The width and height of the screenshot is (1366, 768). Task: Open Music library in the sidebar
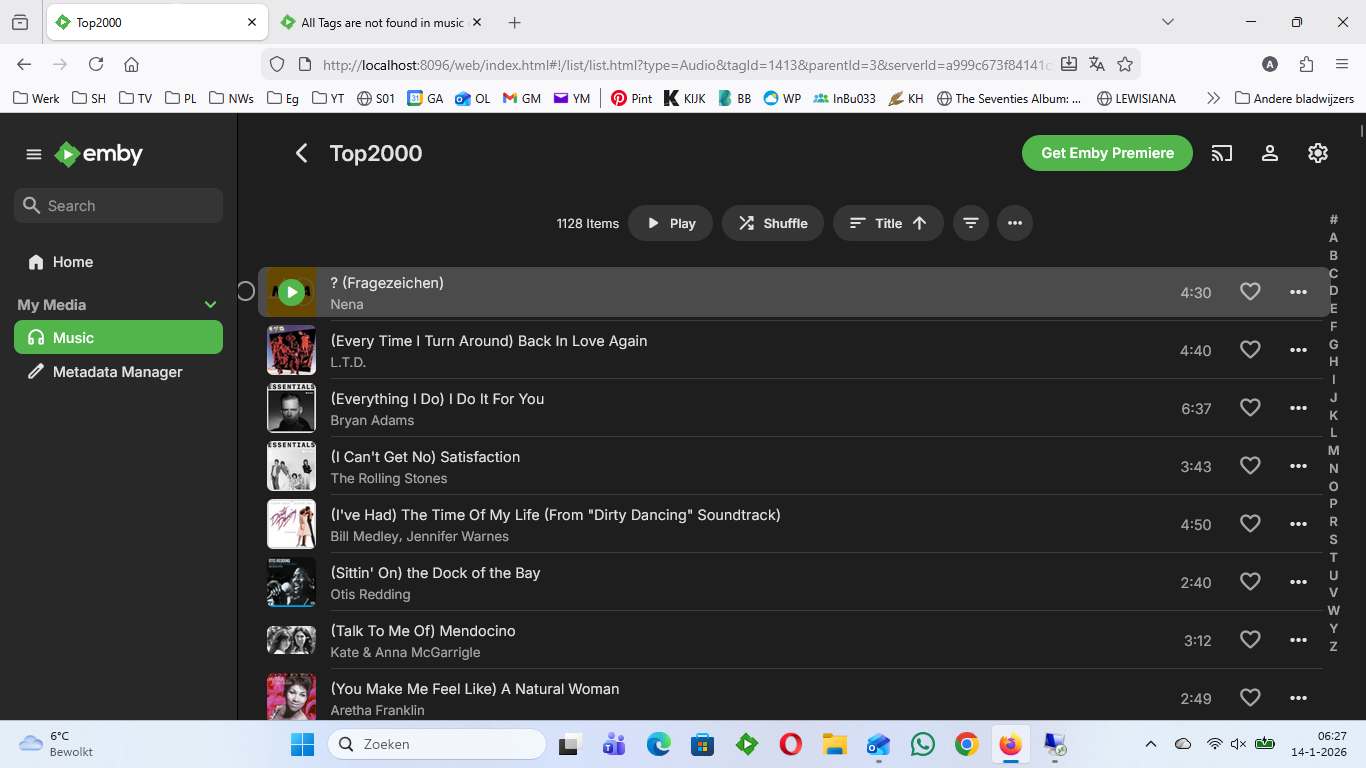(118, 338)
